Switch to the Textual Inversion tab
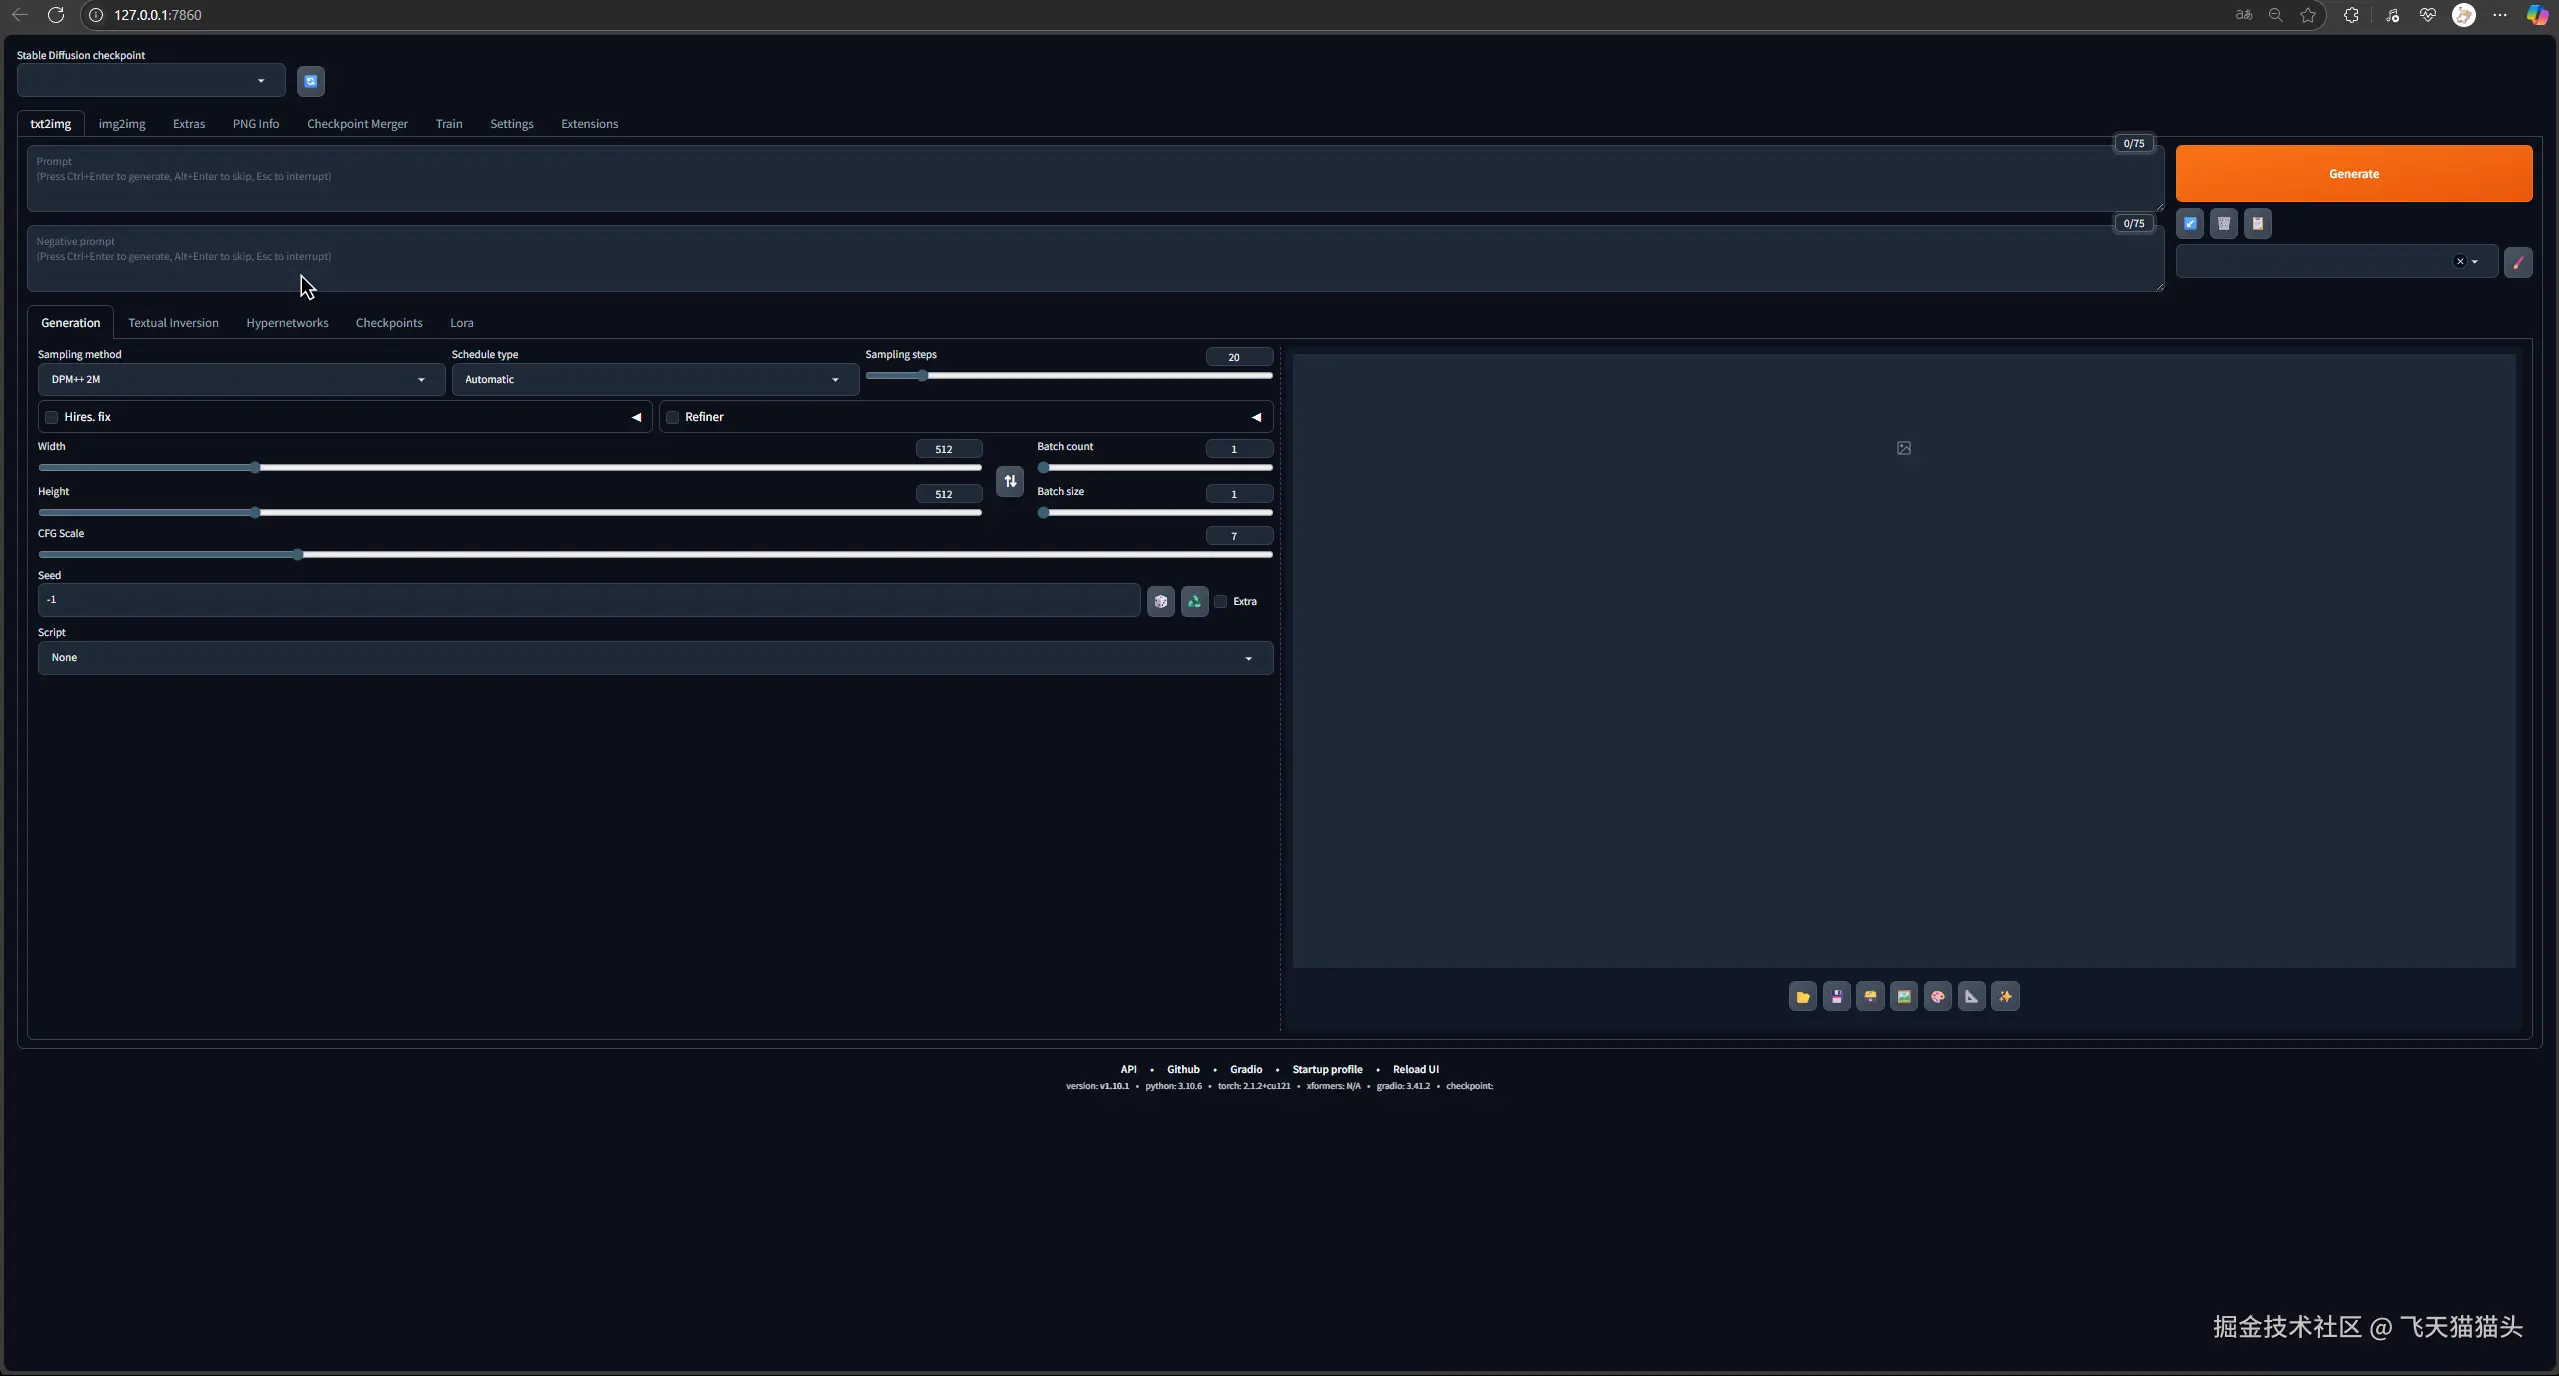Viewport: 2559px width, 1376px height. coord(173,323)
